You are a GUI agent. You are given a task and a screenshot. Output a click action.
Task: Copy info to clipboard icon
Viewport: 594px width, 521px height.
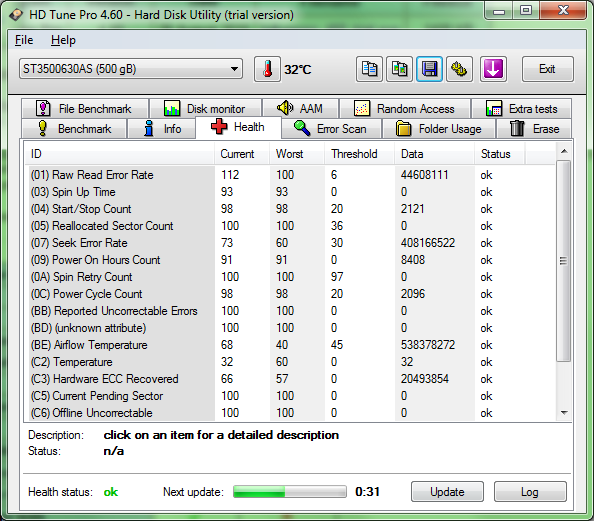(369, 69)
